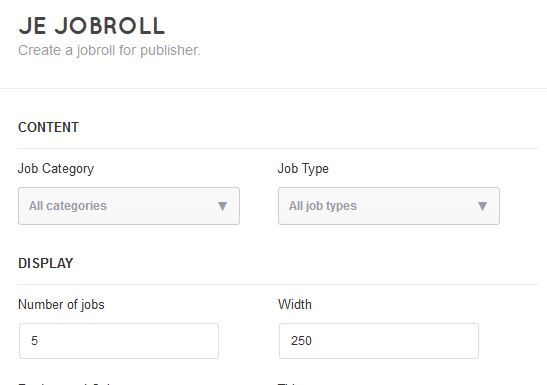Click the cut-off label below Width field

287,383
